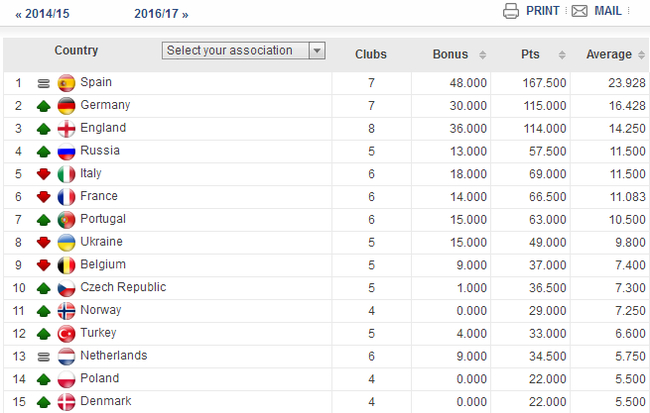The image size is (650, 413).
Task: Go to next season 2016/17
Action: [x=161, y=14]
